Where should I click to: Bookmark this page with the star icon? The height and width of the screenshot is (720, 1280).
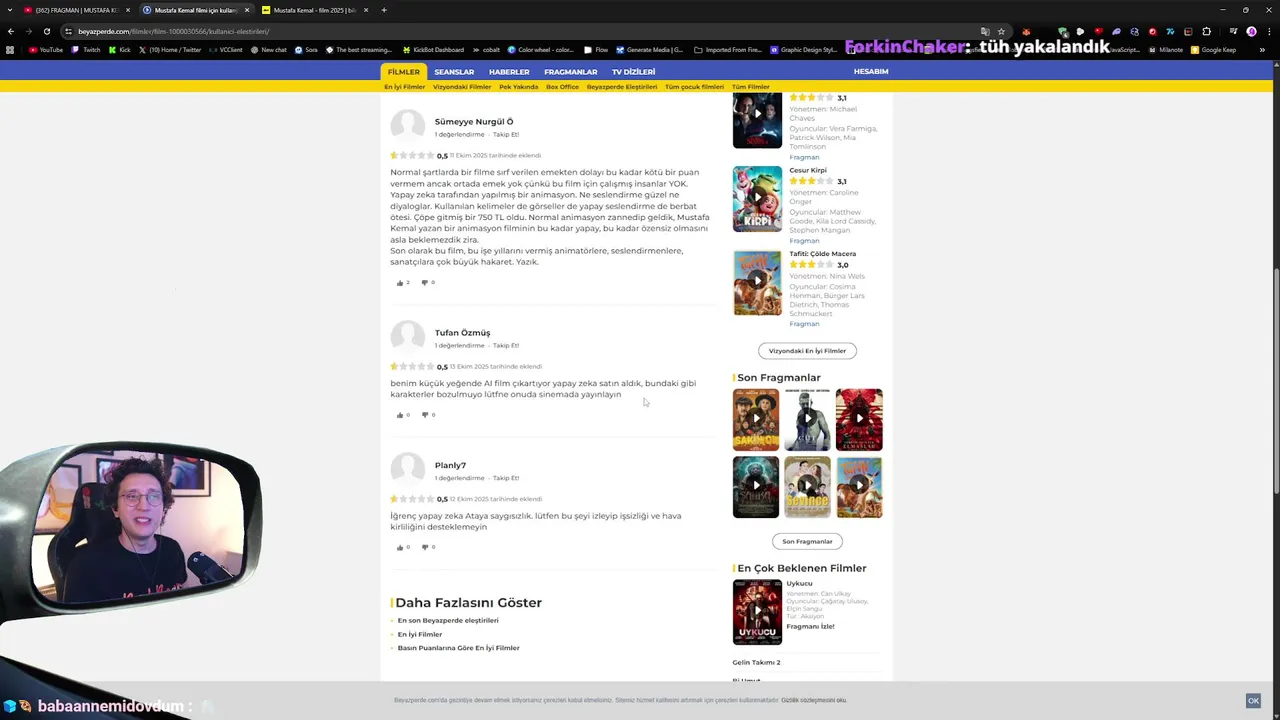coord(1001,31)
